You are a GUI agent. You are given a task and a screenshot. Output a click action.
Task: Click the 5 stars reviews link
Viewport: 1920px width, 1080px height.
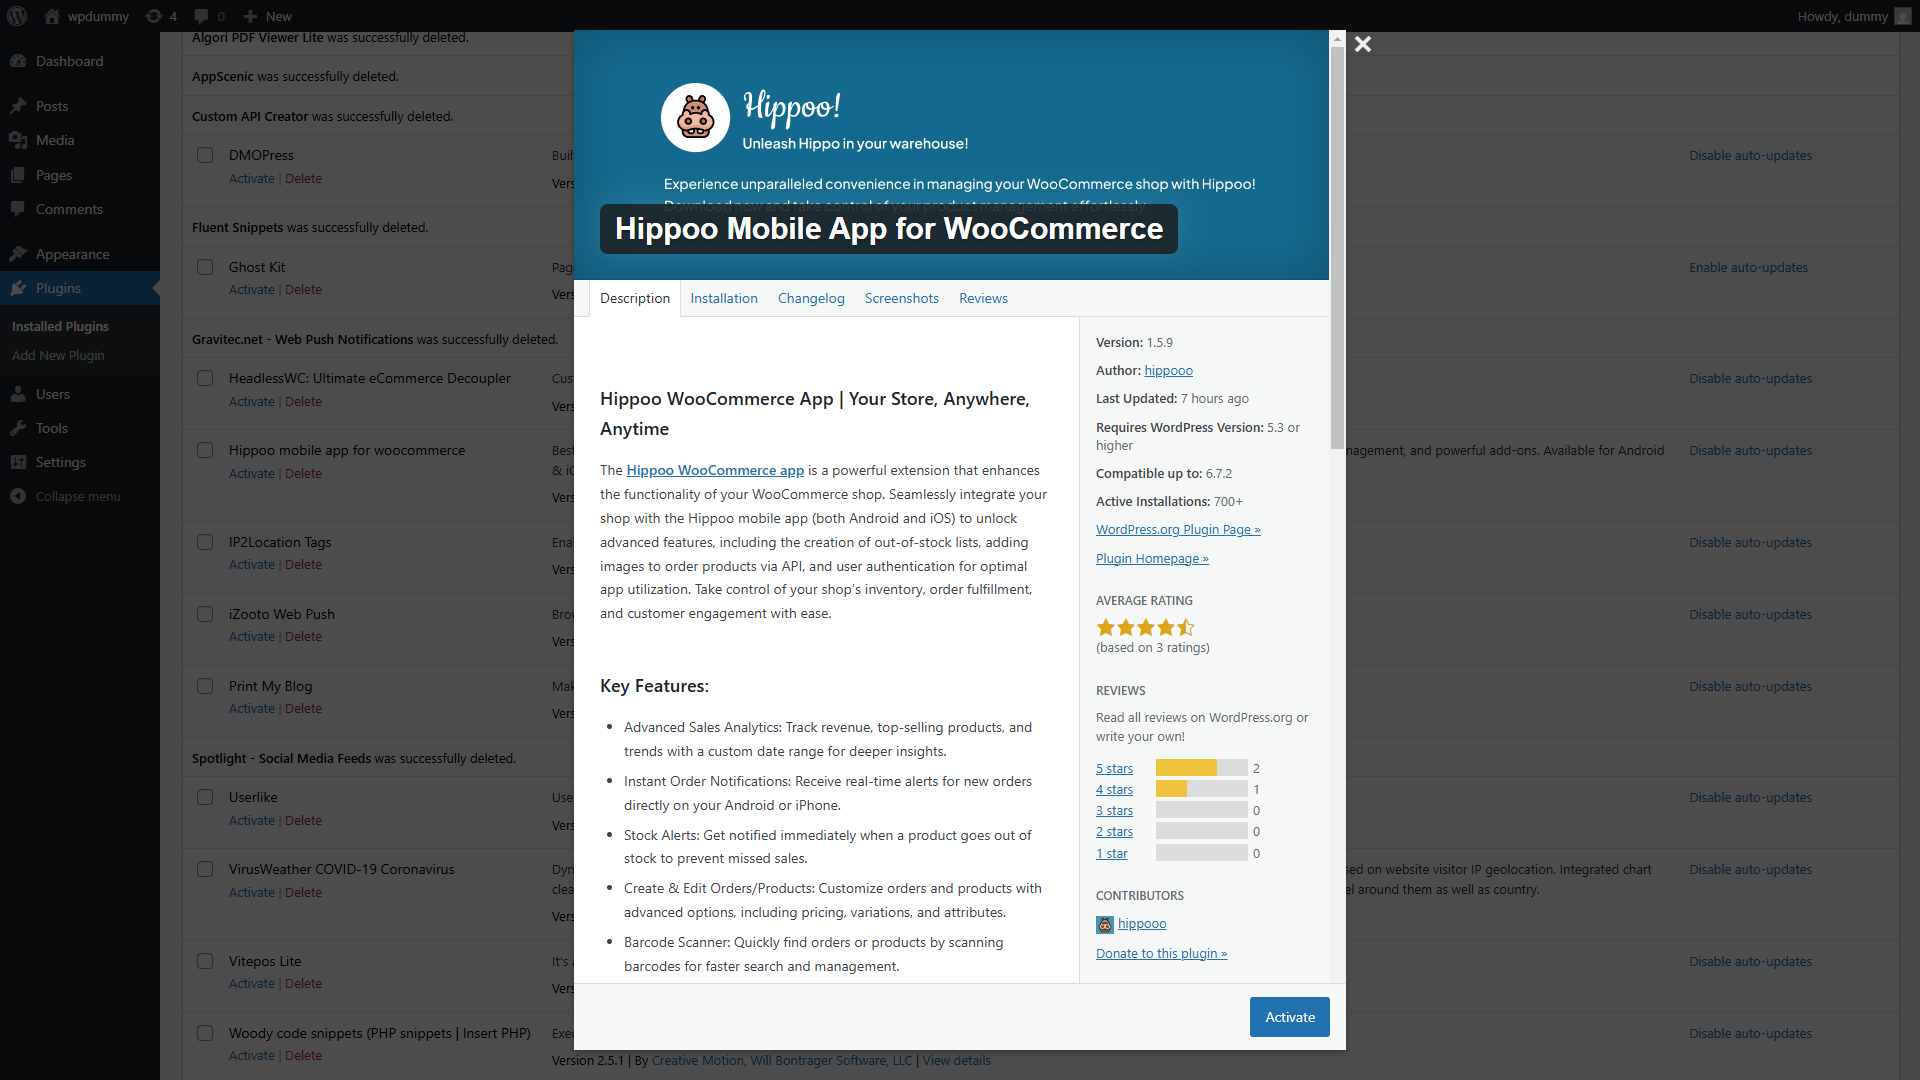pos(1114,768)
